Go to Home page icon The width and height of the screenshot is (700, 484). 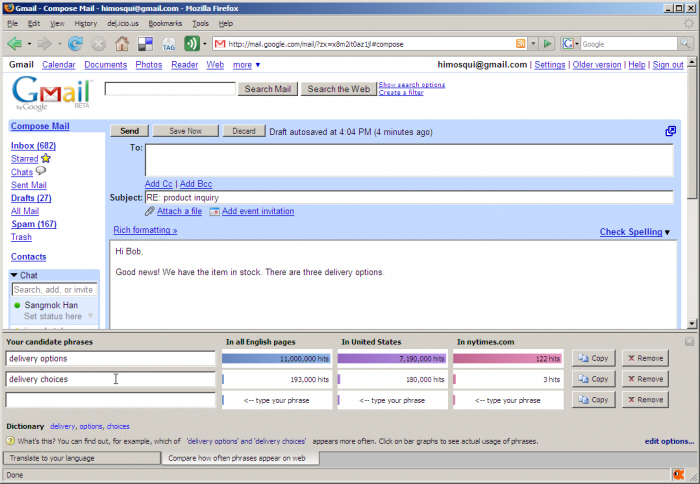tap(122, 44)
